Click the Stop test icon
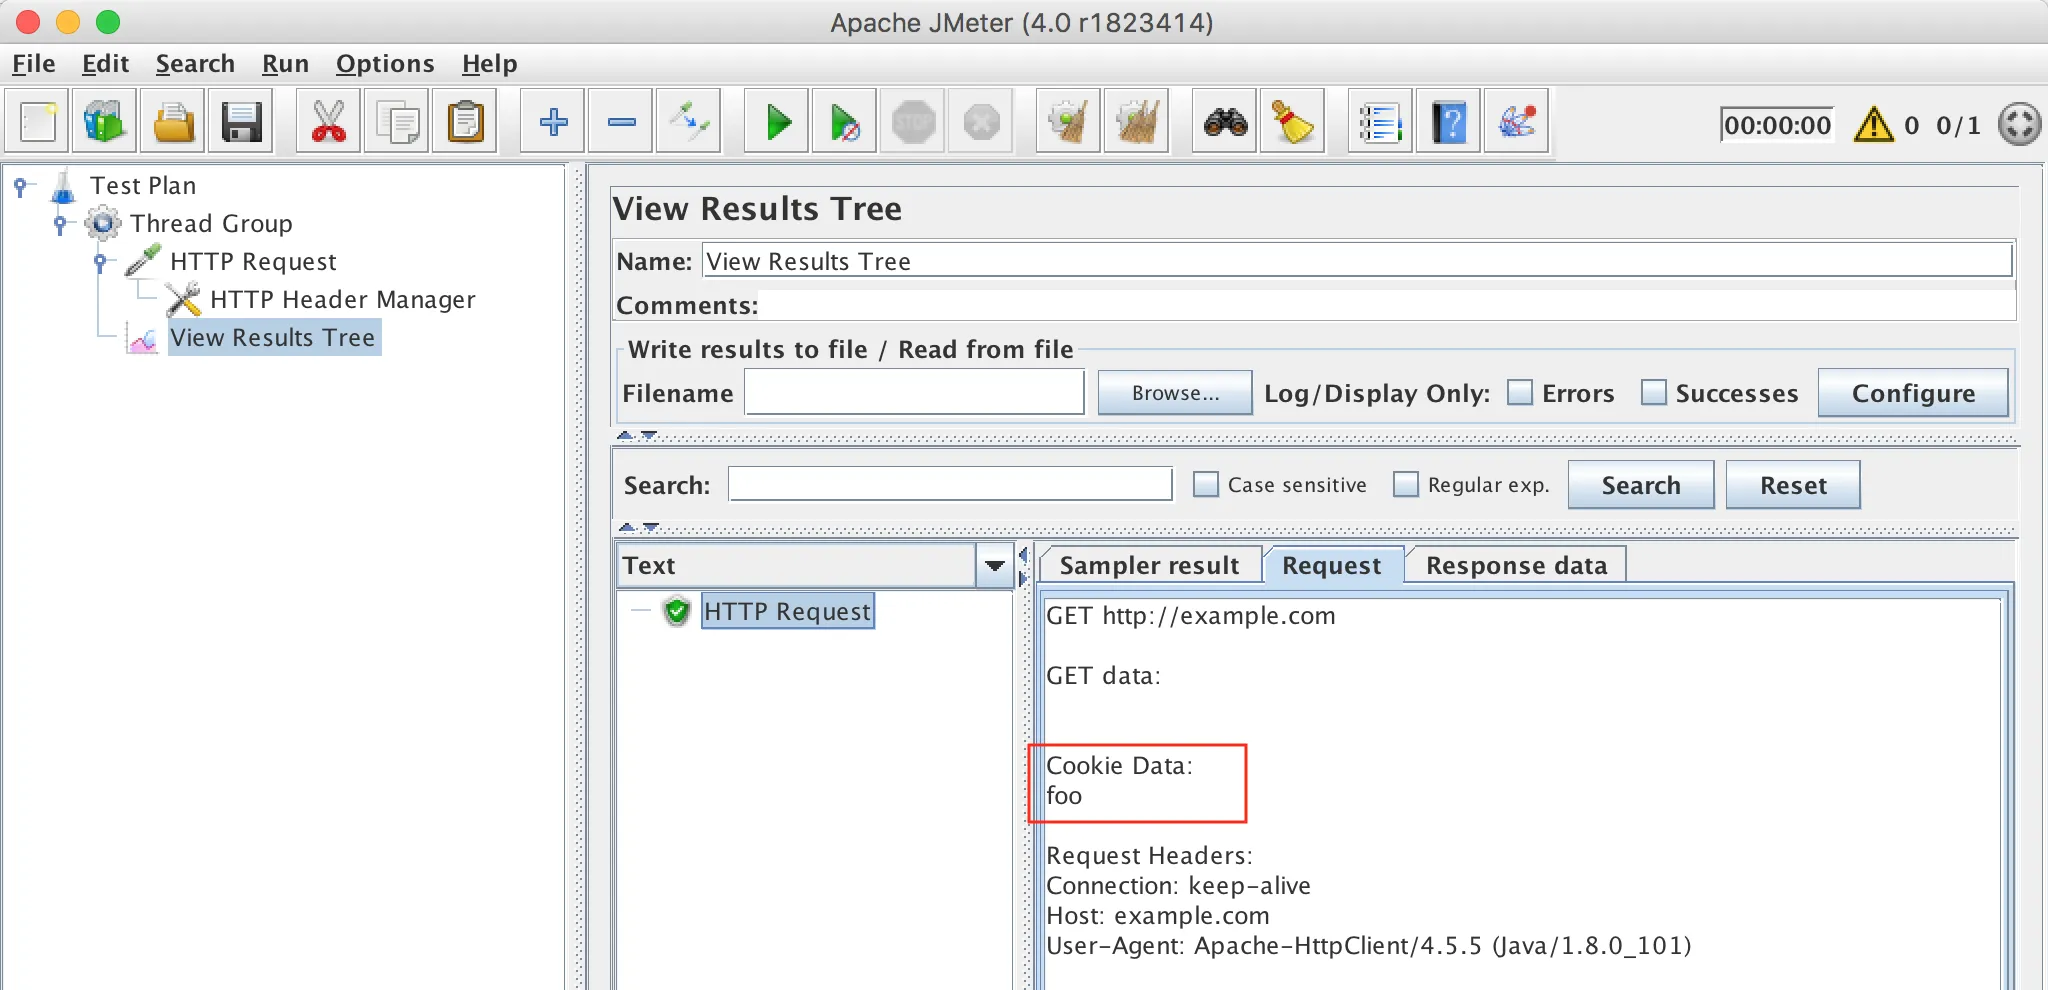 pos(913,122)
